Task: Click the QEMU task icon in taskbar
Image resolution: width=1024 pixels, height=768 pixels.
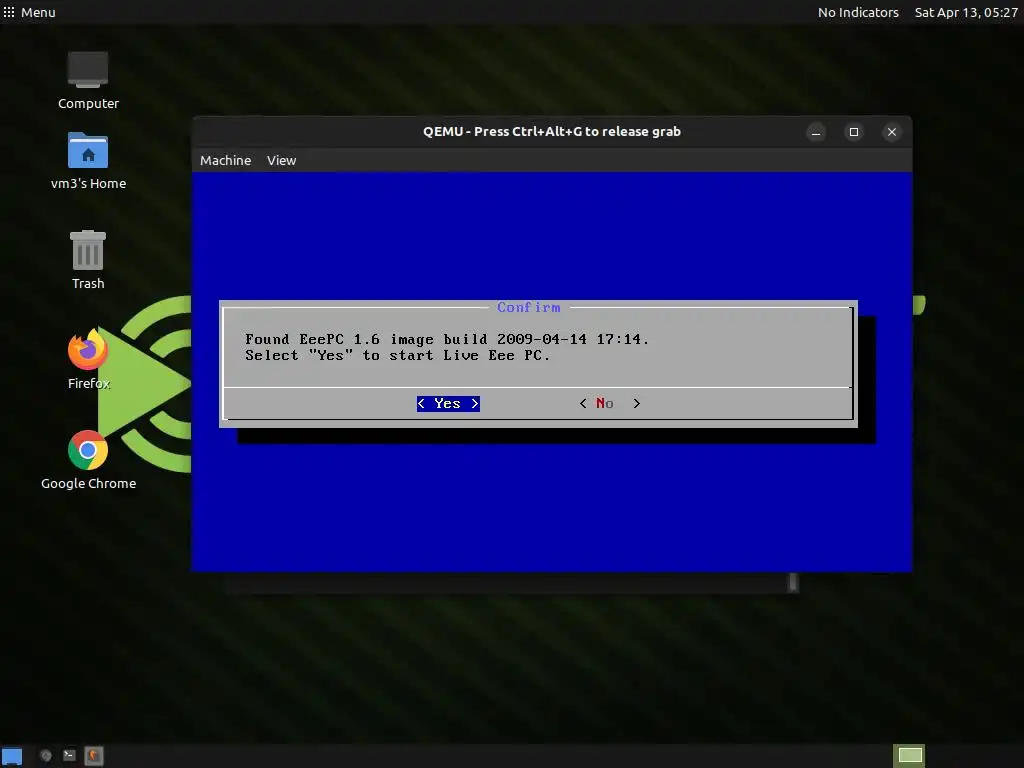Action: (x=93, y=756)
